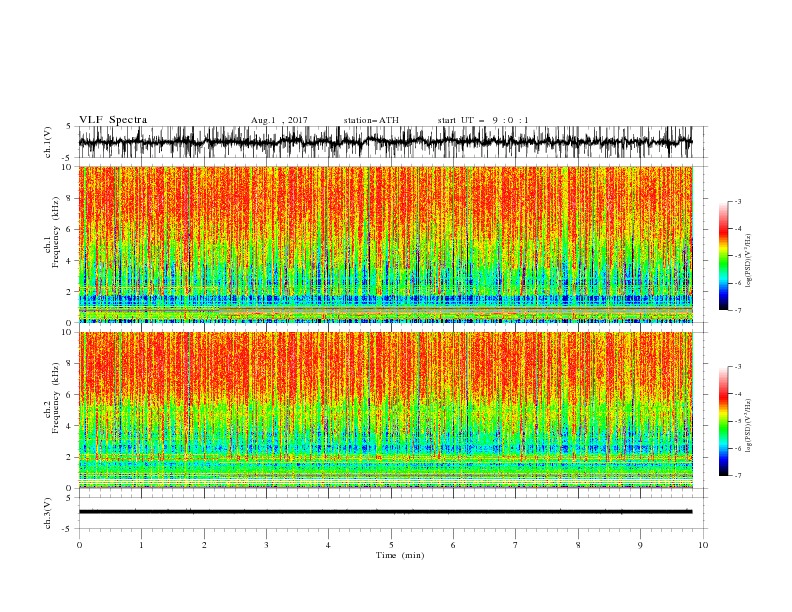Click the "3" tick on the time axis

(266, 545)
